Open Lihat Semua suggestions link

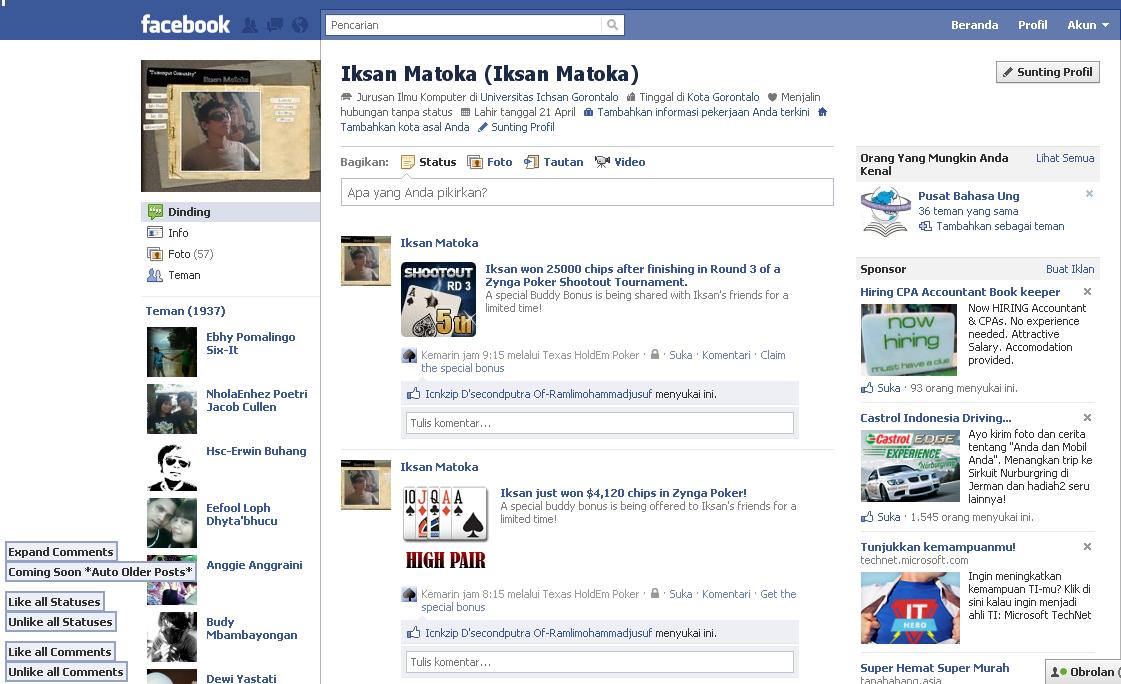pos(1065,158)
